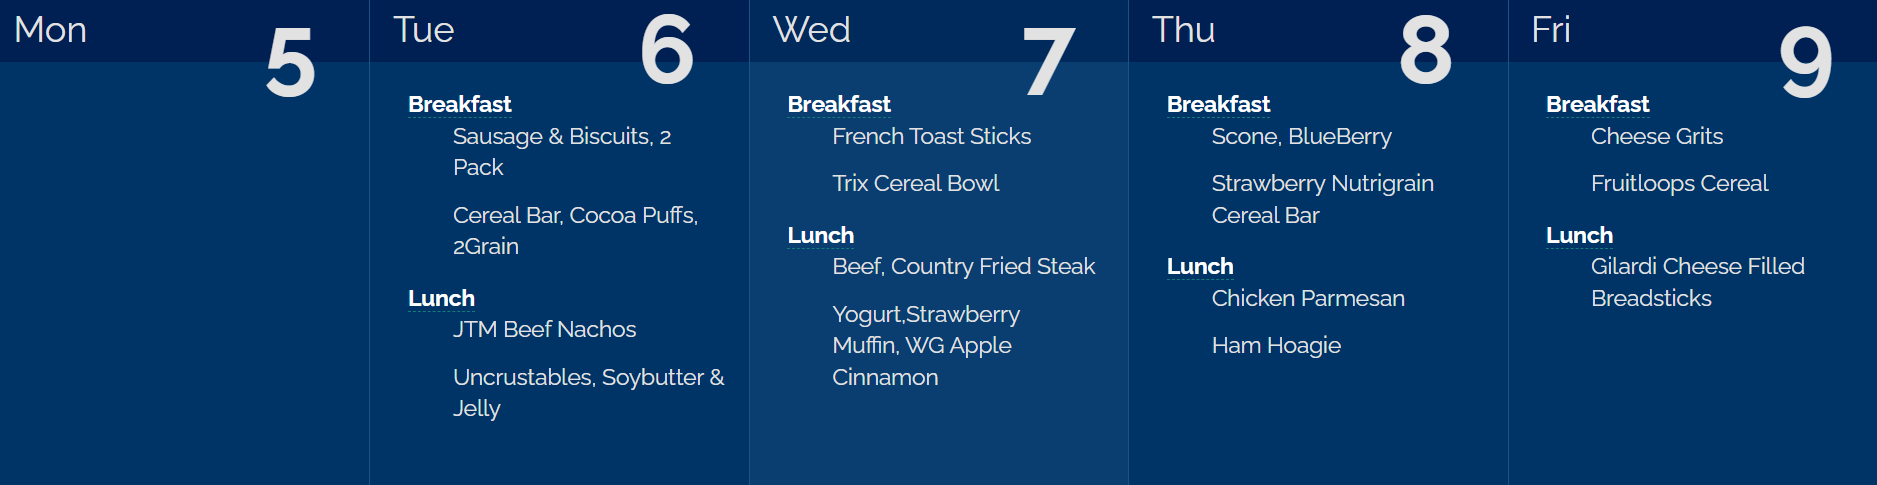1877x485 pixels.
Task: Open Fruitloops Cereal item
Action: click(x=1679, y=183)
